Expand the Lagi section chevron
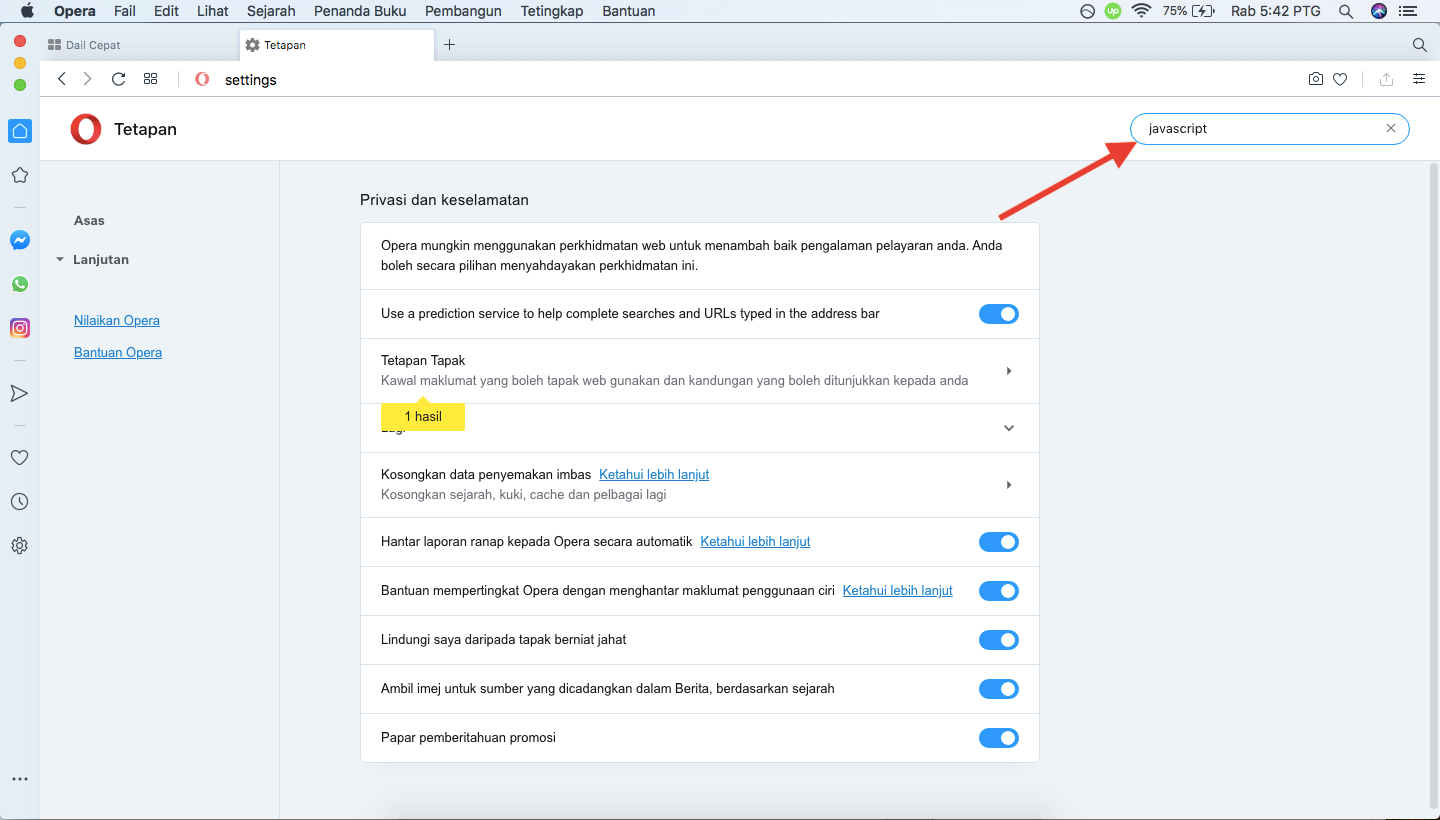Screen dimensions: 1440x820 [1008, 428]
